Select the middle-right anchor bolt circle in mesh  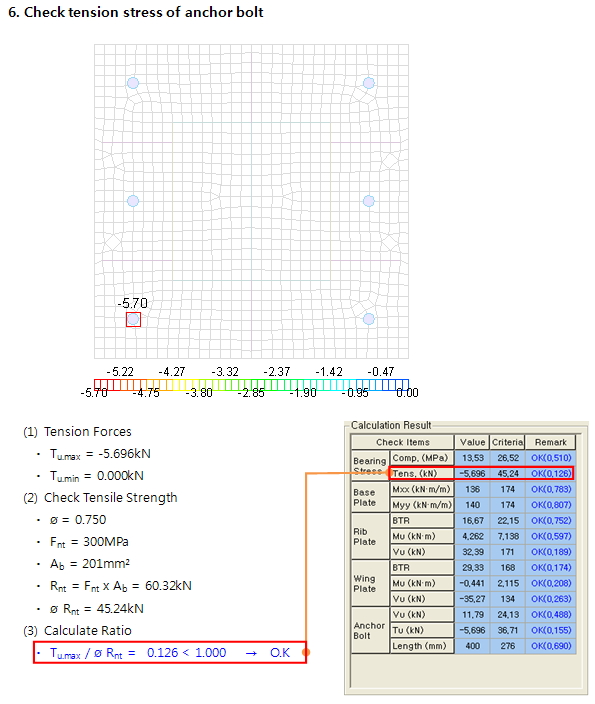pyautogui.click(x=369, y=201)
